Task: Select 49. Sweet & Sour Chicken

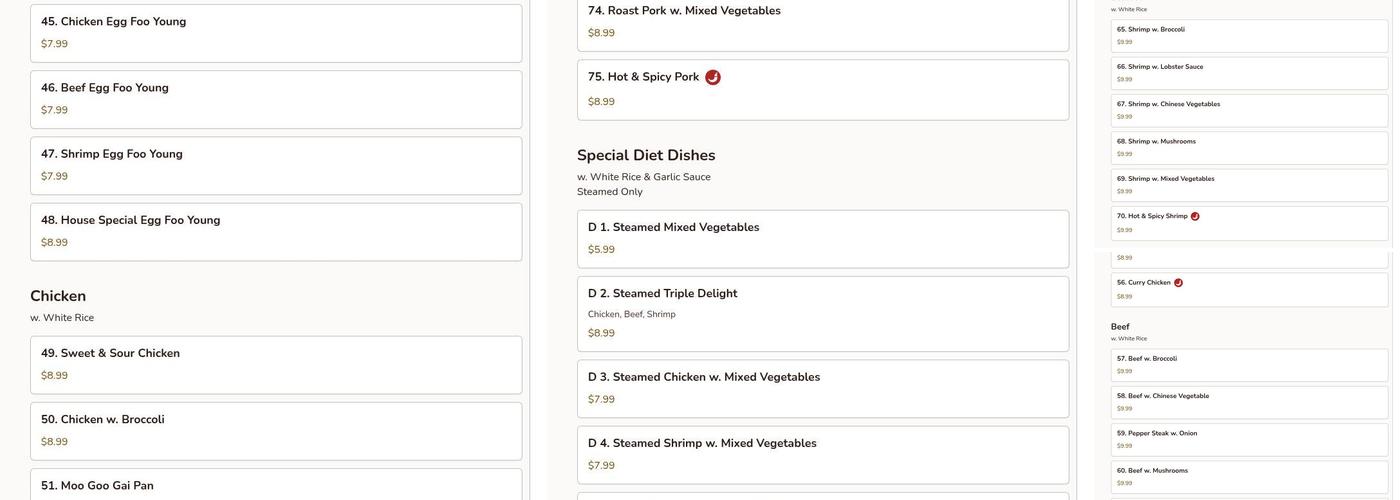Action: point(276,365)
